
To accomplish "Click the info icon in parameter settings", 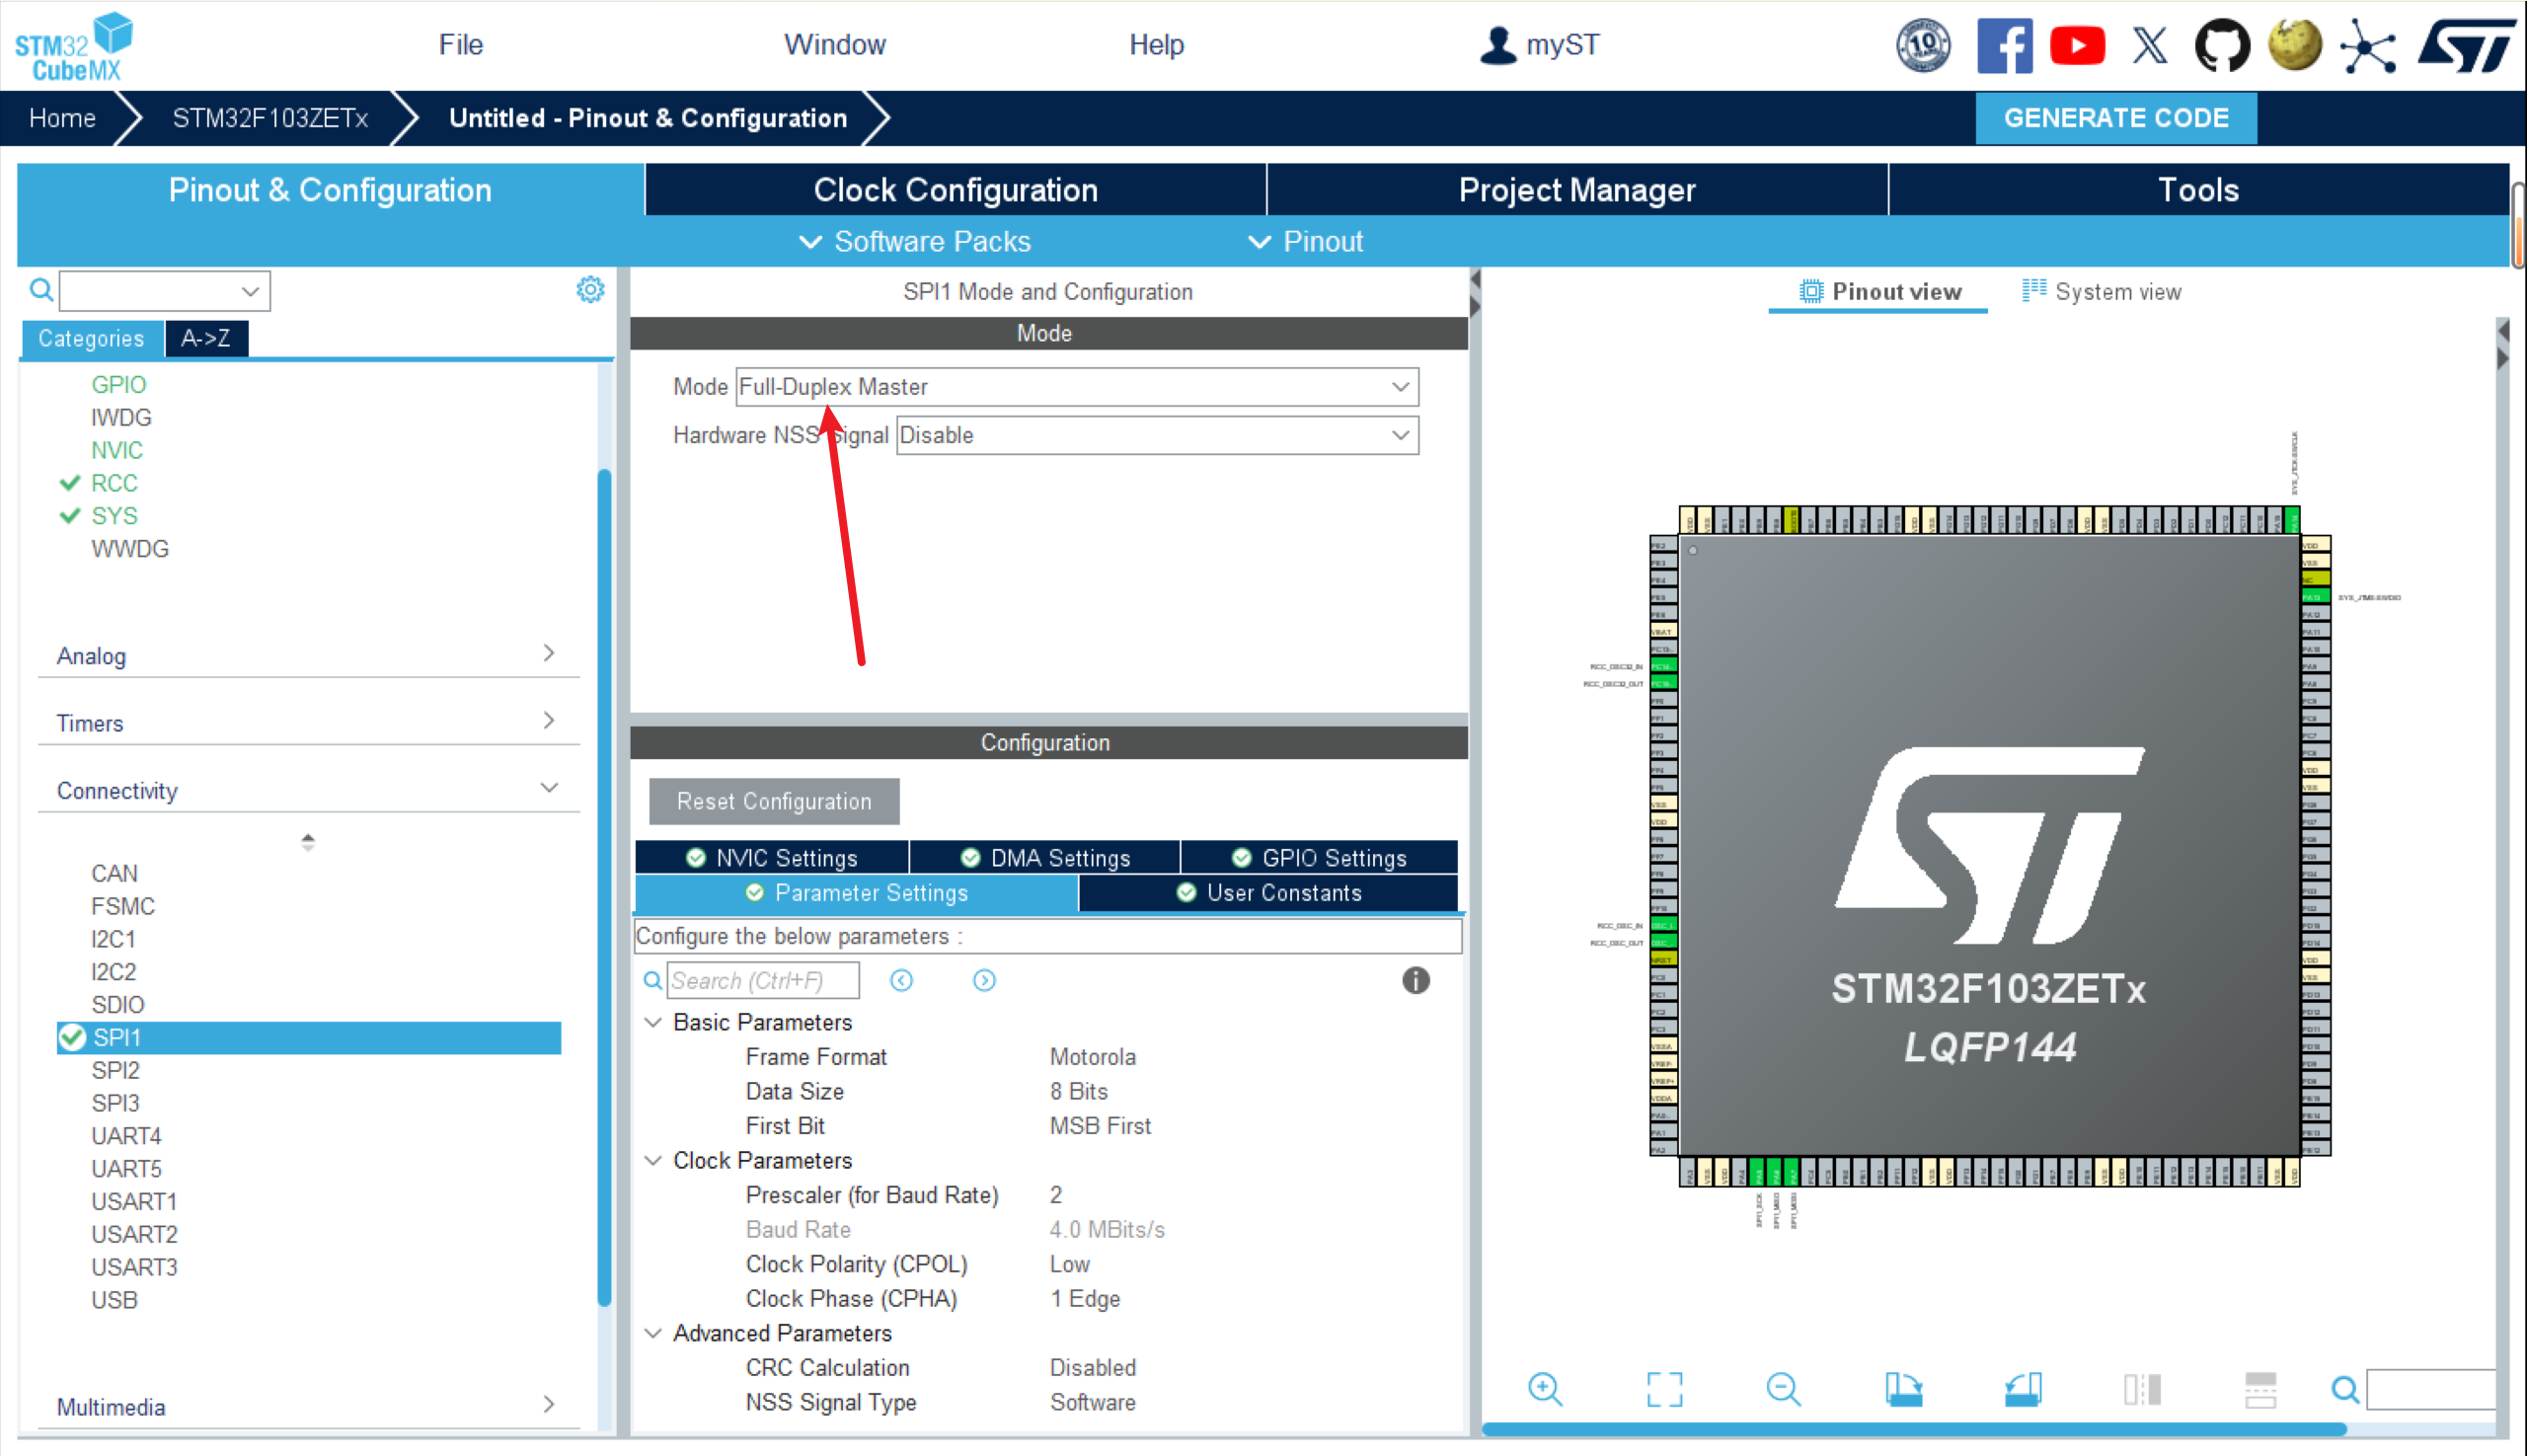I will [1415, 980].
